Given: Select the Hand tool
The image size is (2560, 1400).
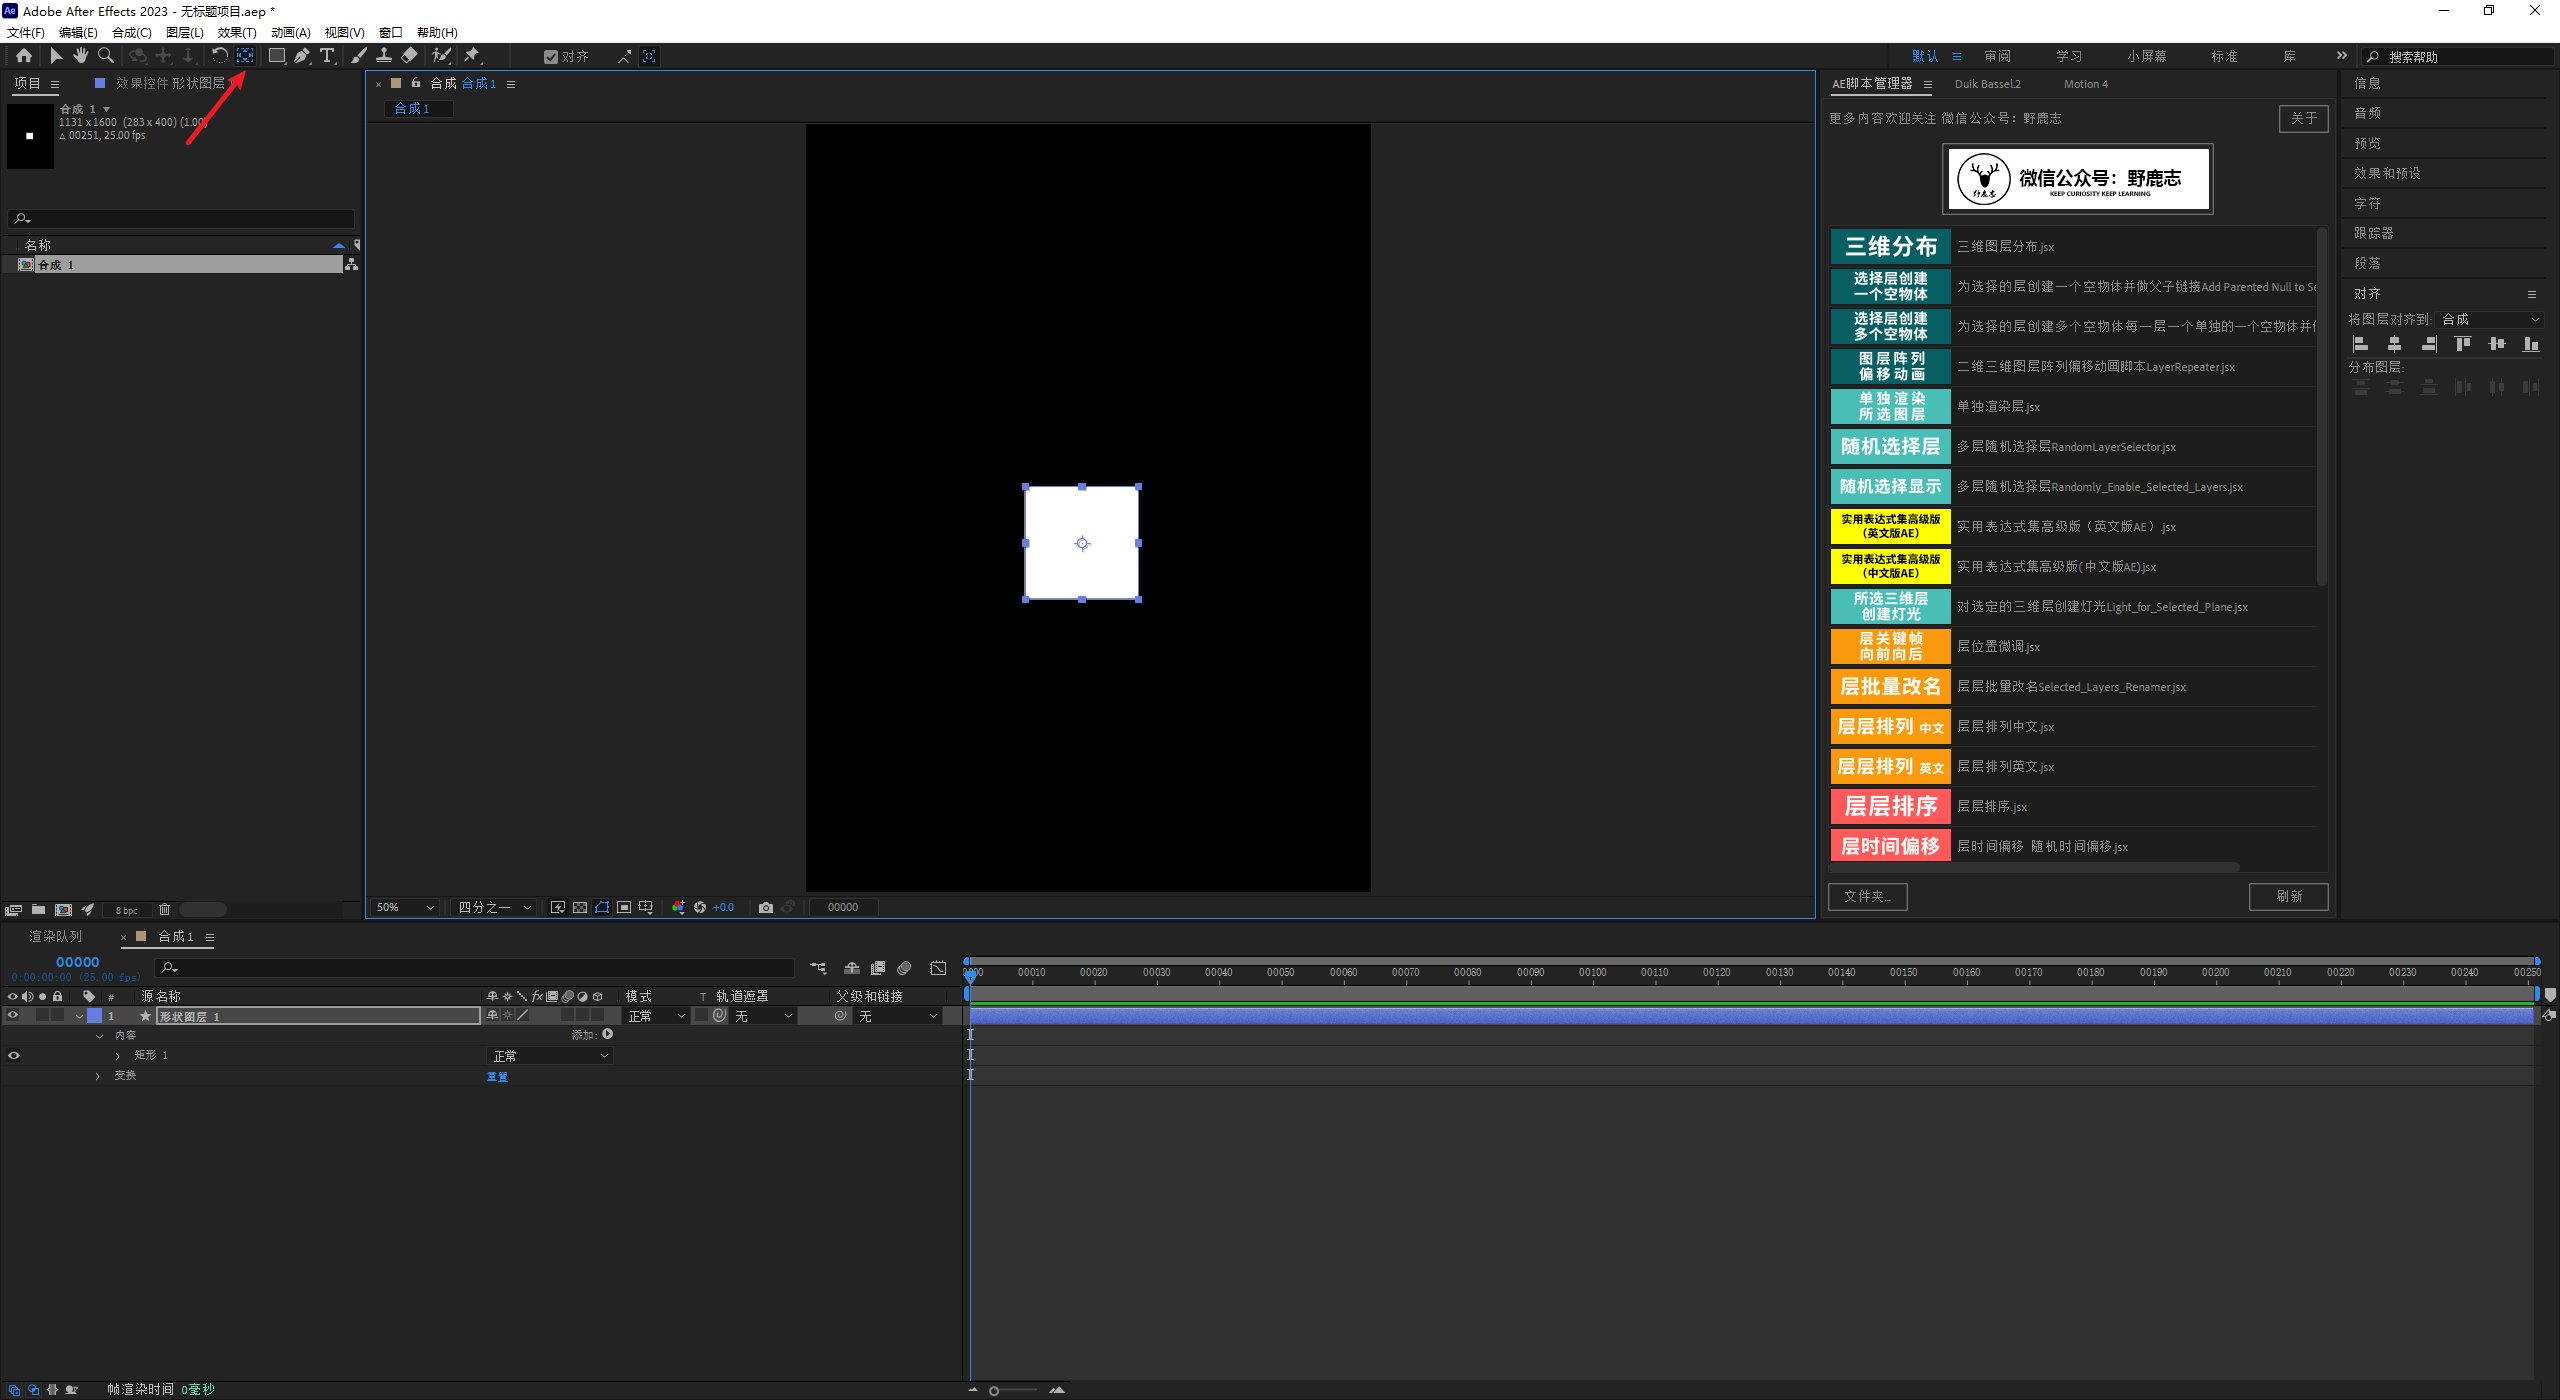Looking at the screenshot, I should click(x=81, y=56).
